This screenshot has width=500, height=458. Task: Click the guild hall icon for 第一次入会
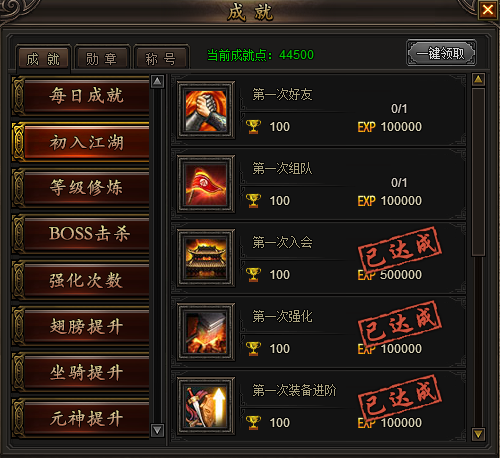206,258
